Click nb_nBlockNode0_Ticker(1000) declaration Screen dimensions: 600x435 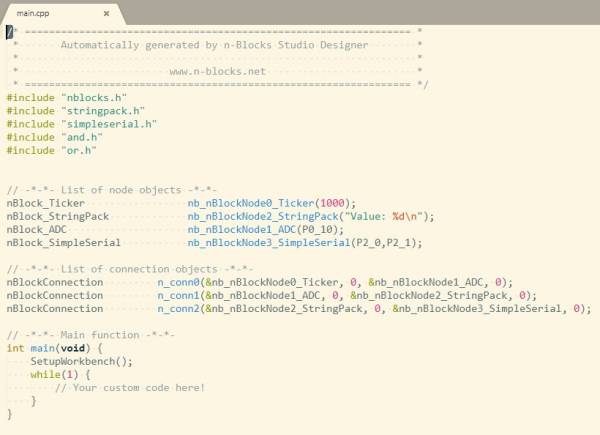click(x=272, y=203)
